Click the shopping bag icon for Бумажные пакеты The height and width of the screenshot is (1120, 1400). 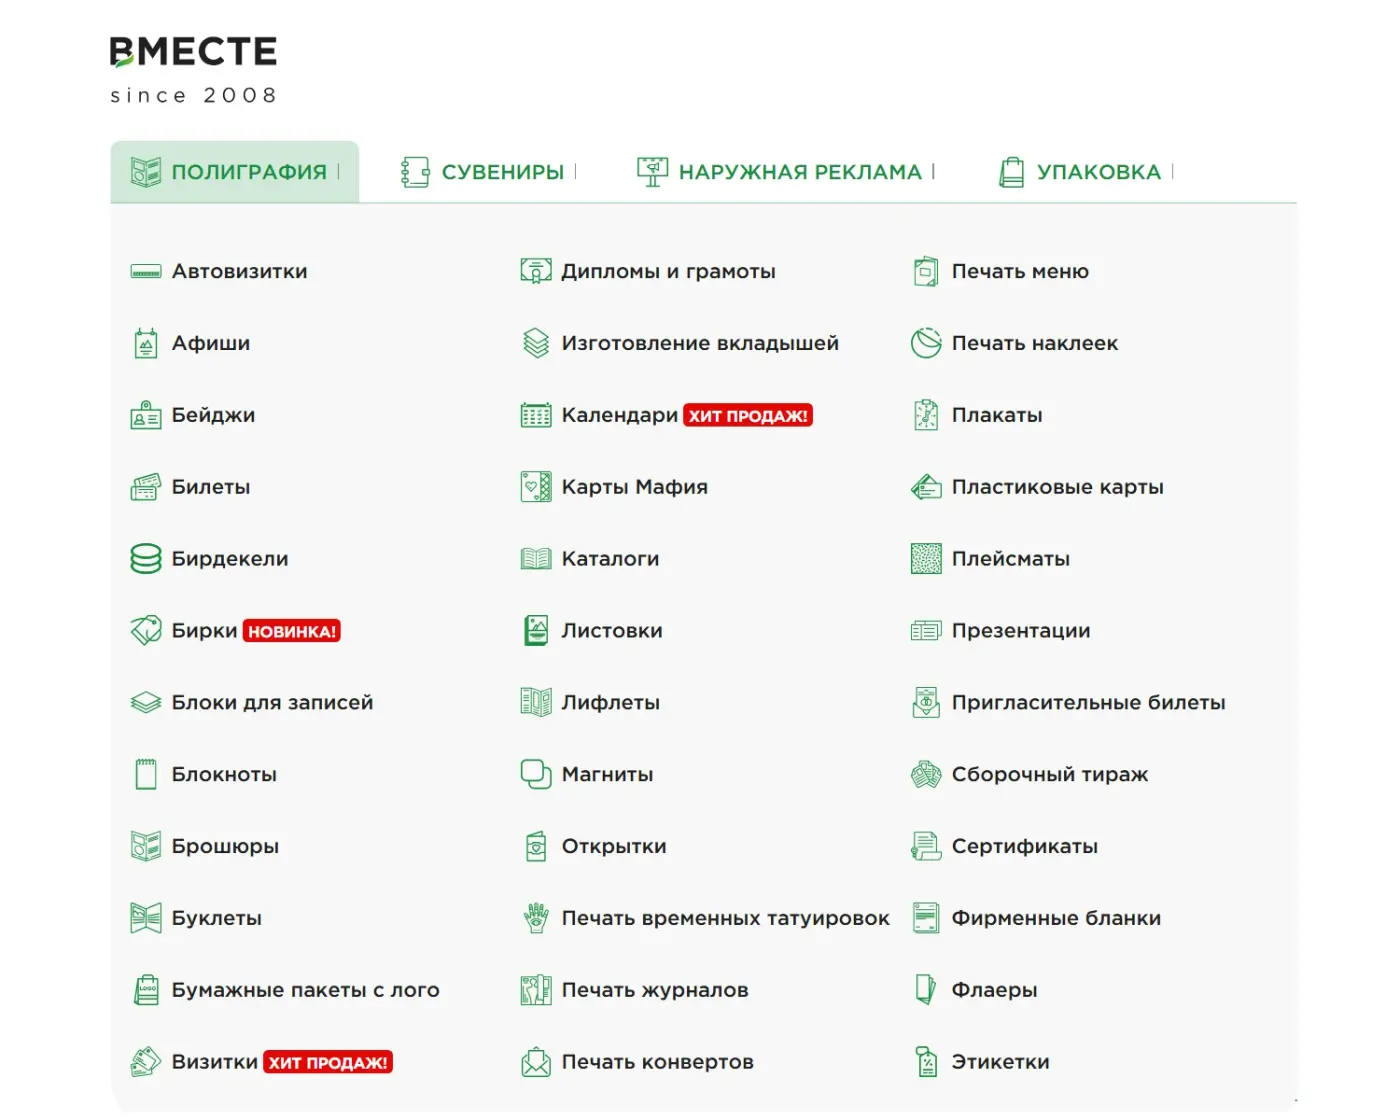tap(146, 990)
